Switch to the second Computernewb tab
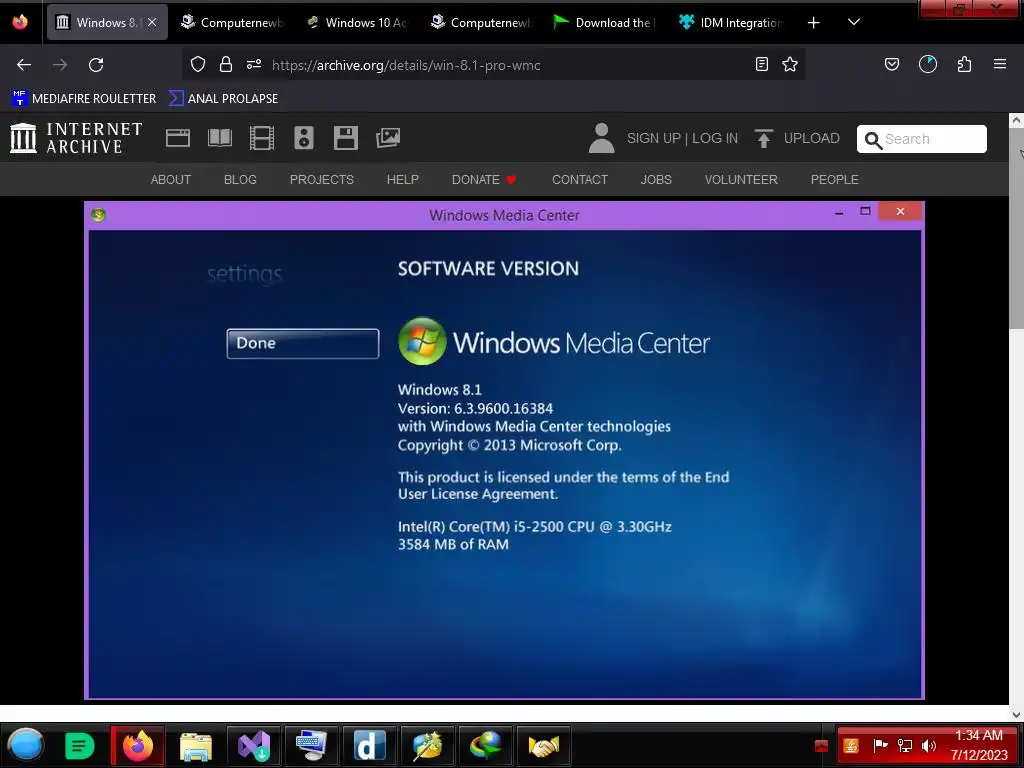1024x768 pixels. [481, 22]
